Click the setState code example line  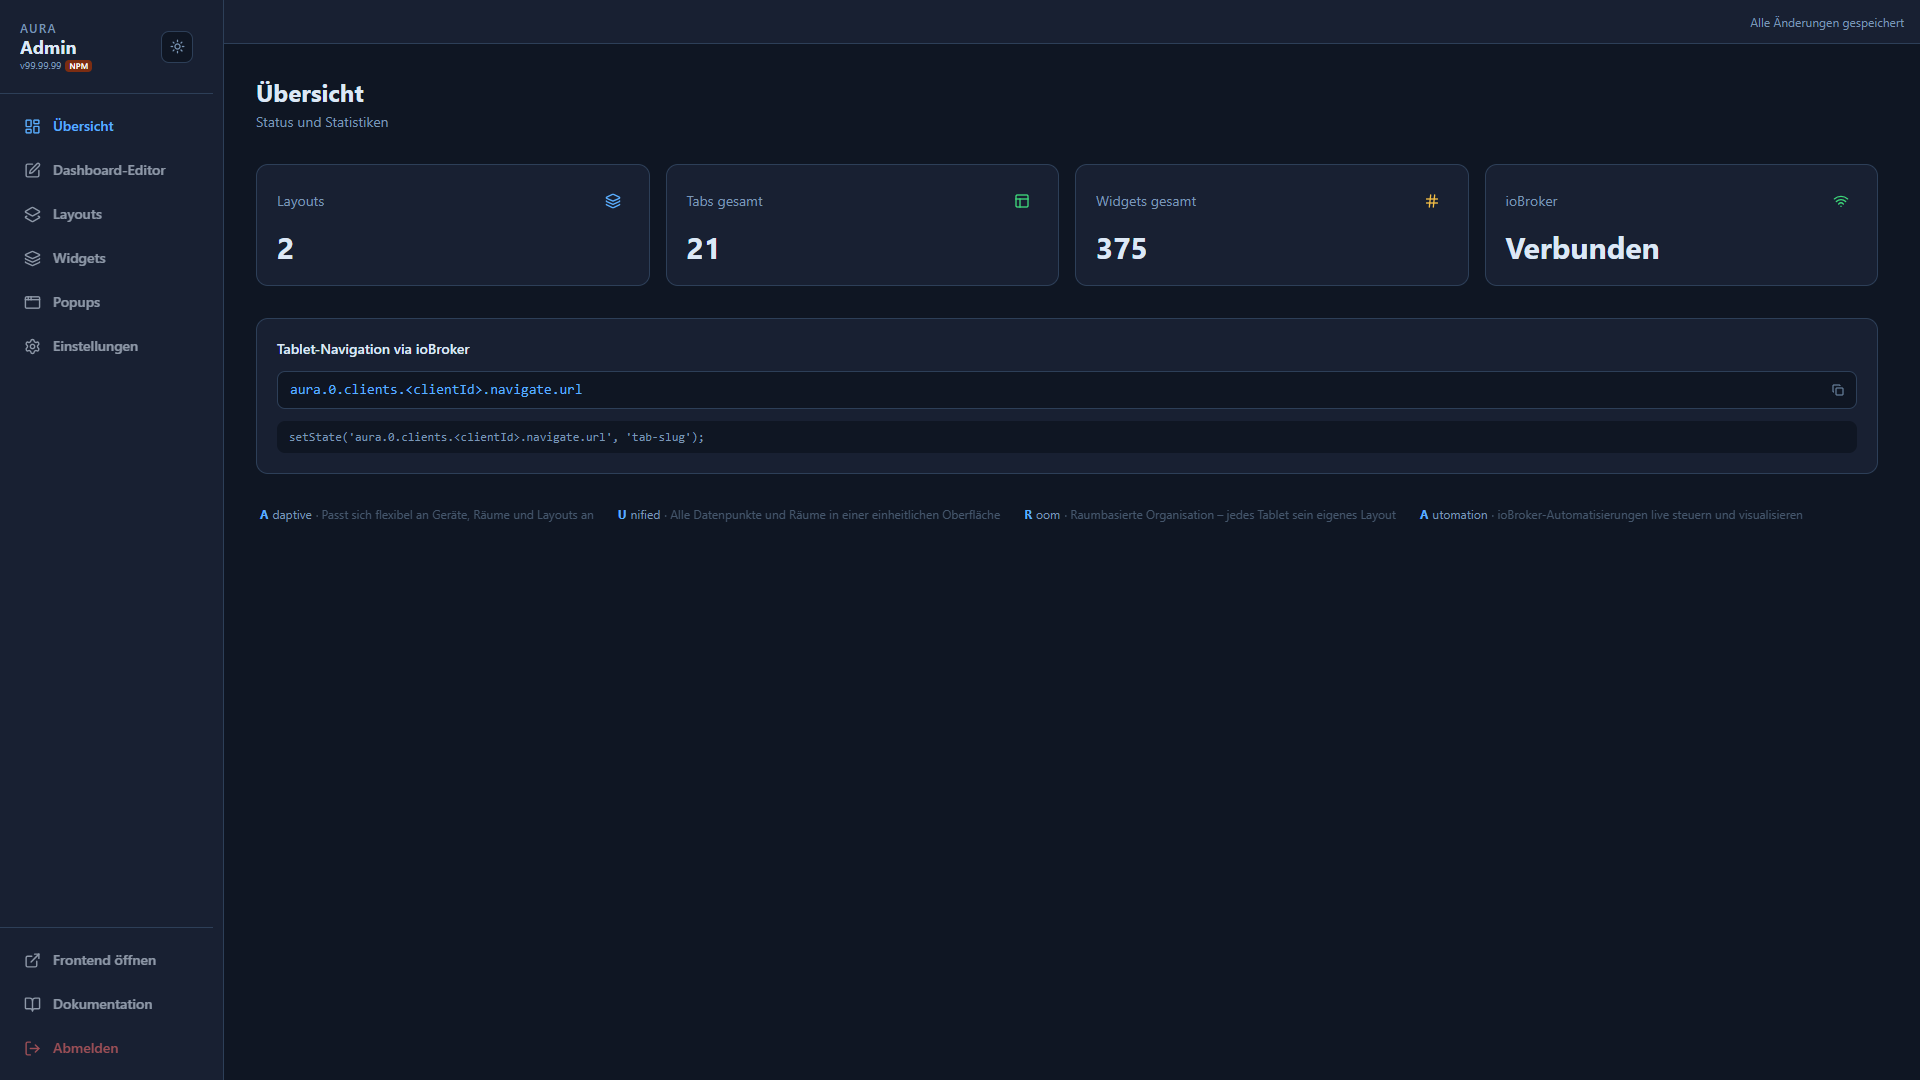point(1067,437)
